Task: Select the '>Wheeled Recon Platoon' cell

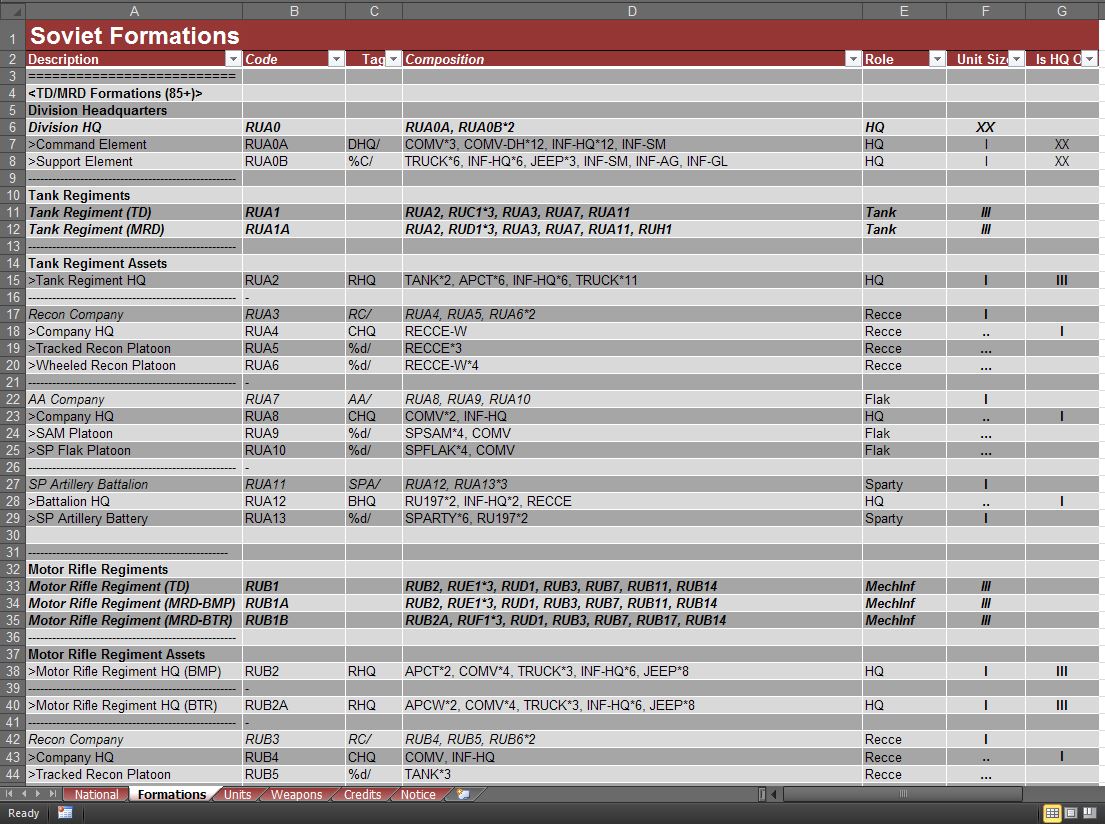Action: coord(134,365)
